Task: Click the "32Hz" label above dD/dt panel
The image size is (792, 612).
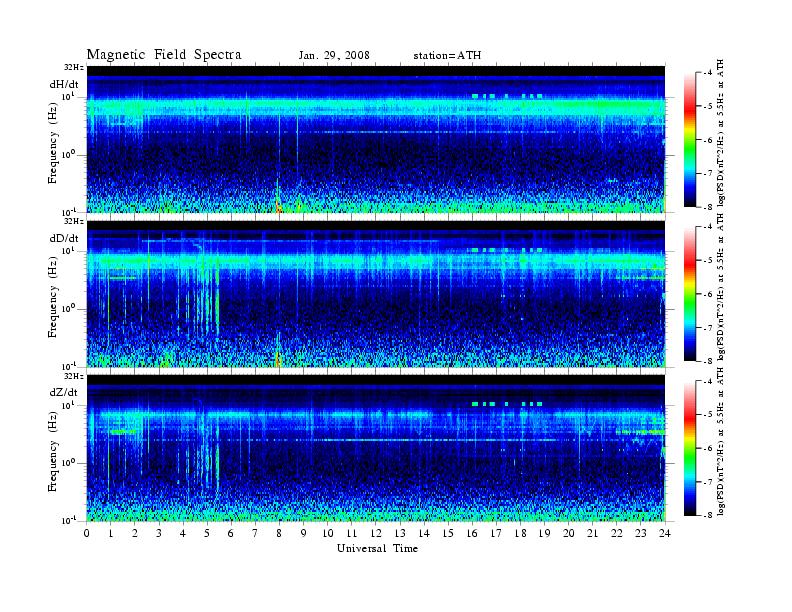Action: coord(73,221)
